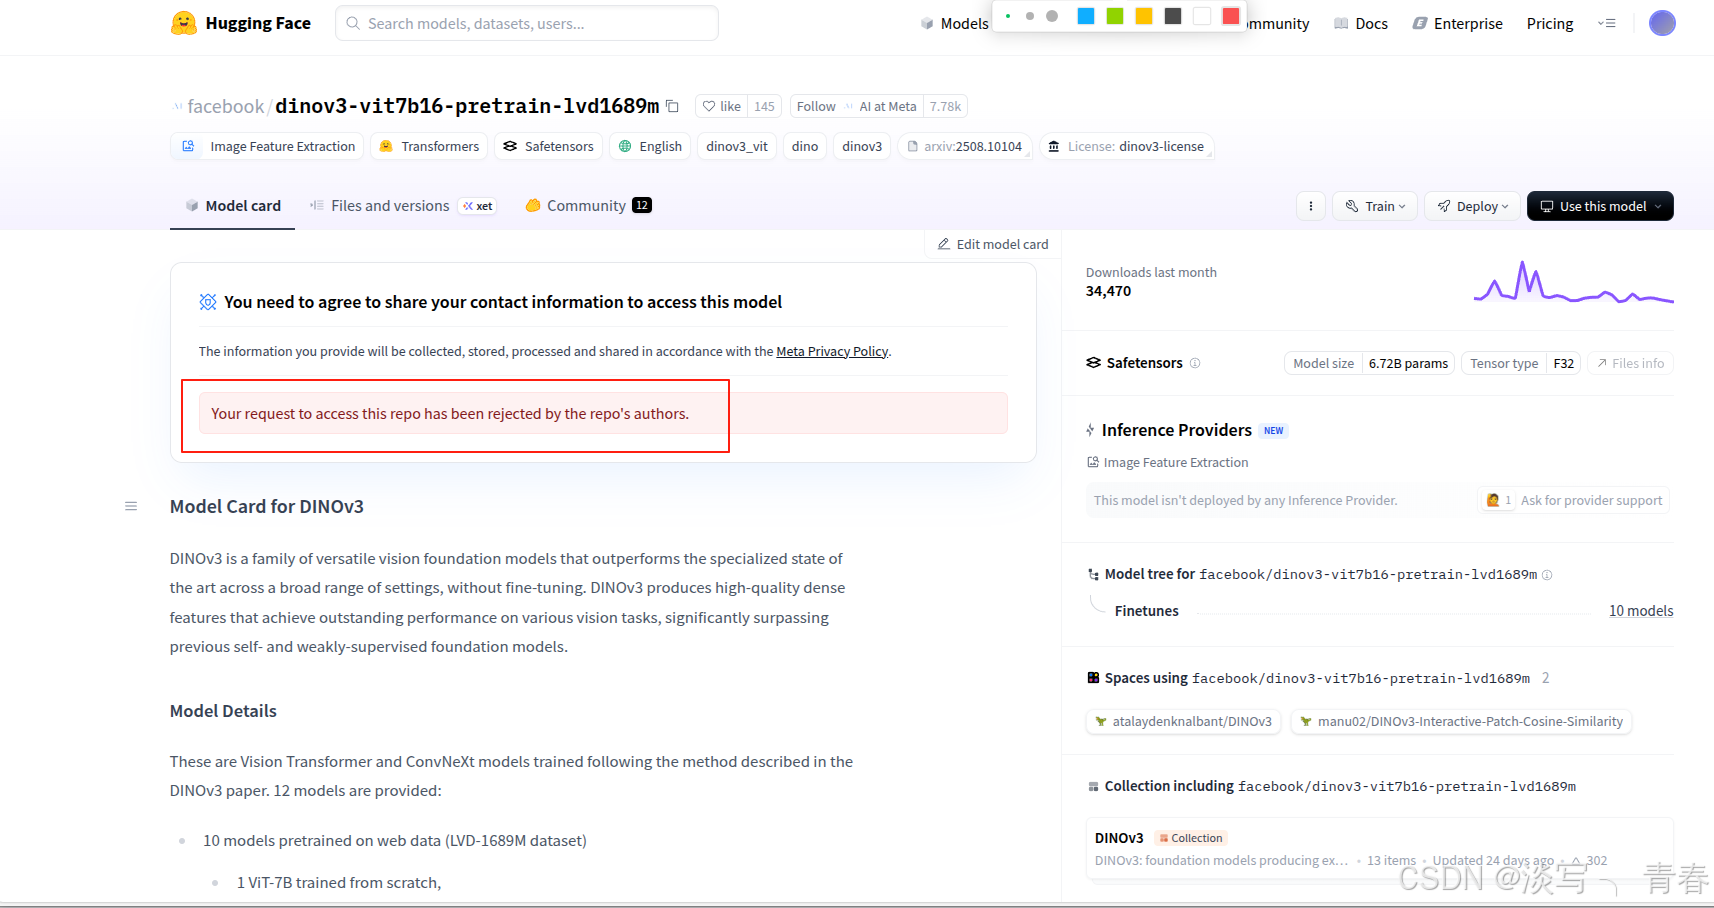Pick the green color in annotation palette
The width and height of the screenshot is (1714, 908).
[1115, 15]
